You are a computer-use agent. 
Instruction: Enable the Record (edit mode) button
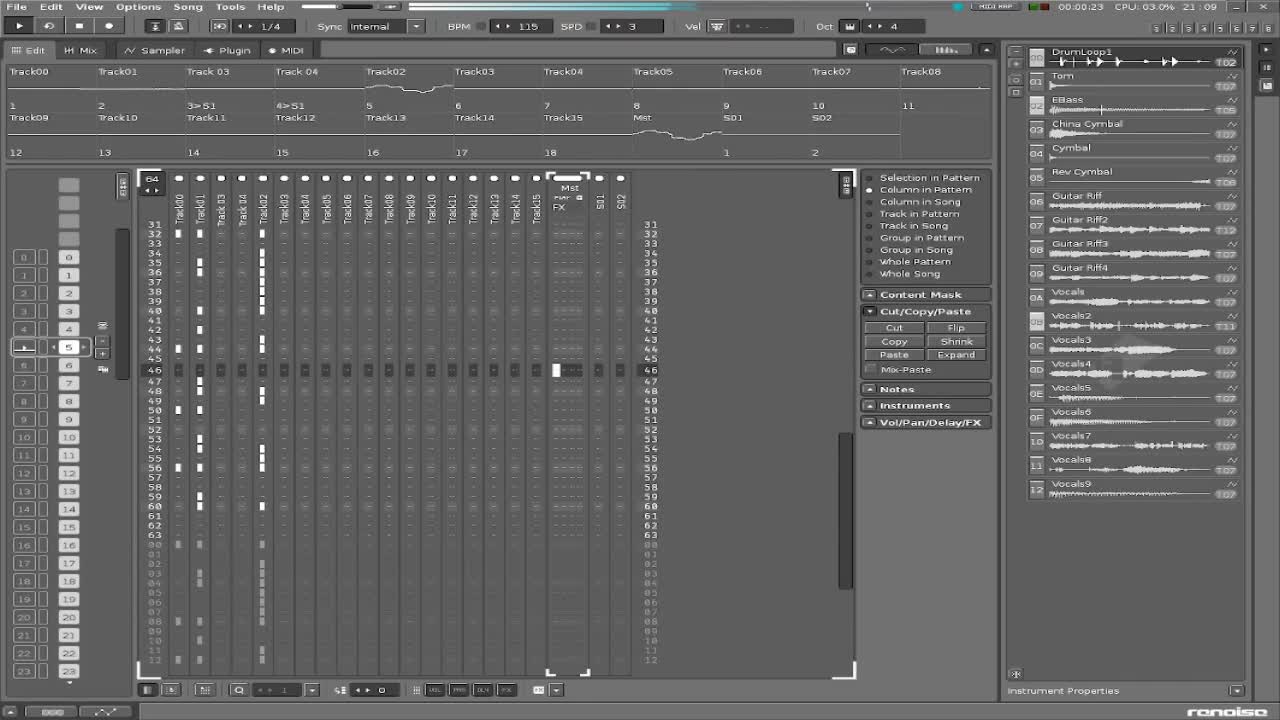pos(109,26)
